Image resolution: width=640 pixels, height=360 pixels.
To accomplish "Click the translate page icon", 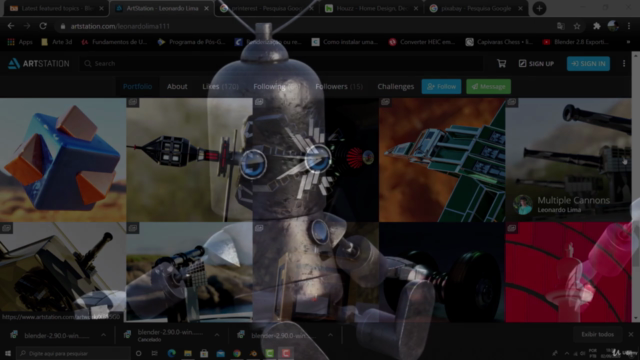I will (561, 26).
